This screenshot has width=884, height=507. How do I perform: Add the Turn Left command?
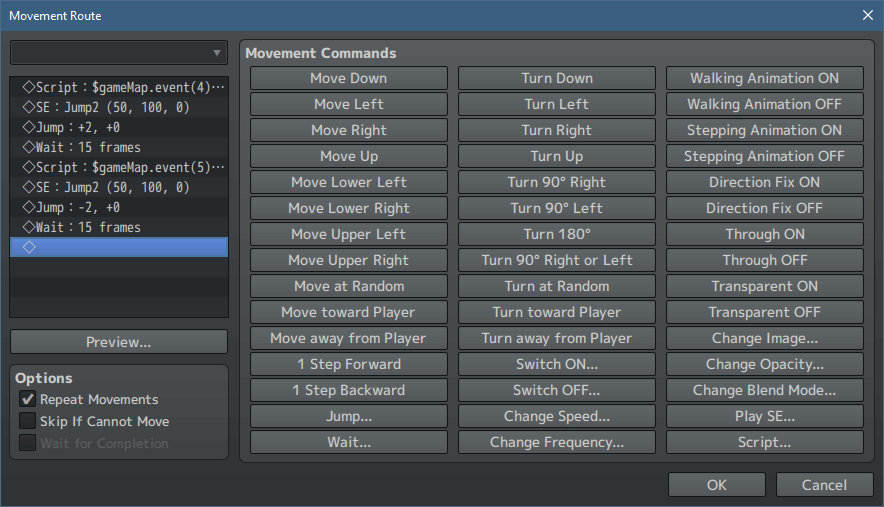[557, 104]
